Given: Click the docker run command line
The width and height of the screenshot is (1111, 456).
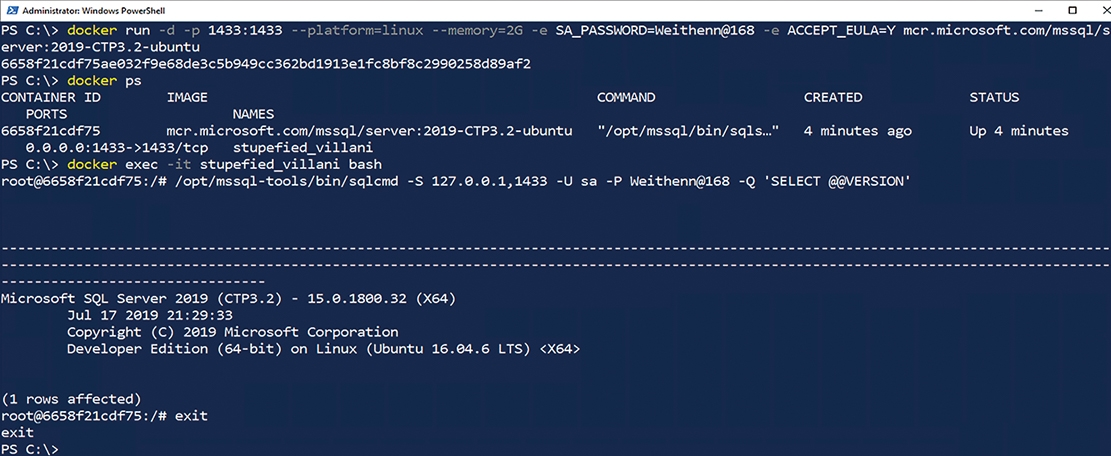Looking at the screenshot, I should pos(556,38).
